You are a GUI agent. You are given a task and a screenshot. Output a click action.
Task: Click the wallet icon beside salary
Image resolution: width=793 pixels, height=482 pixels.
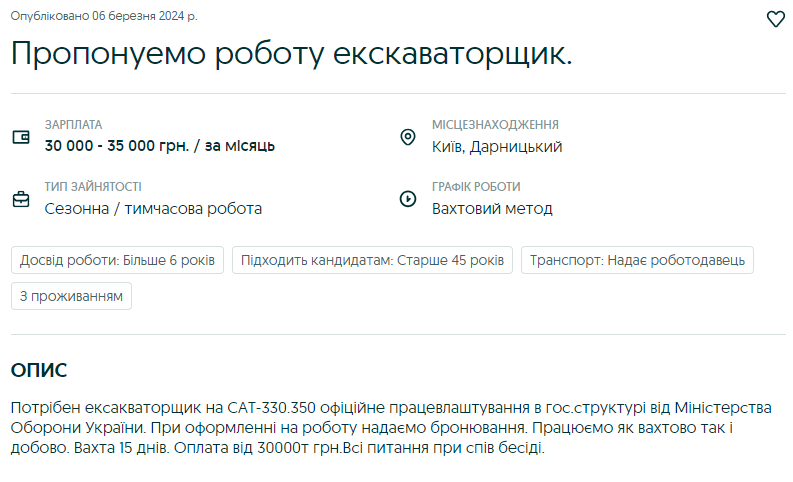coord(21,137)
